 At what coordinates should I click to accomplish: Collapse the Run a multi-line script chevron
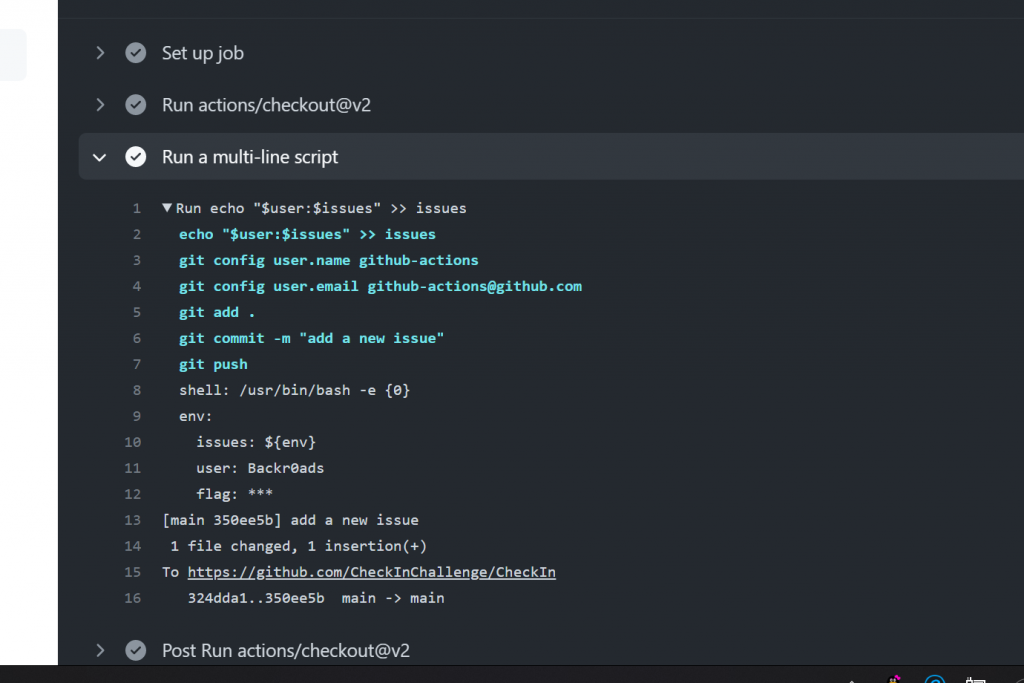100,157
